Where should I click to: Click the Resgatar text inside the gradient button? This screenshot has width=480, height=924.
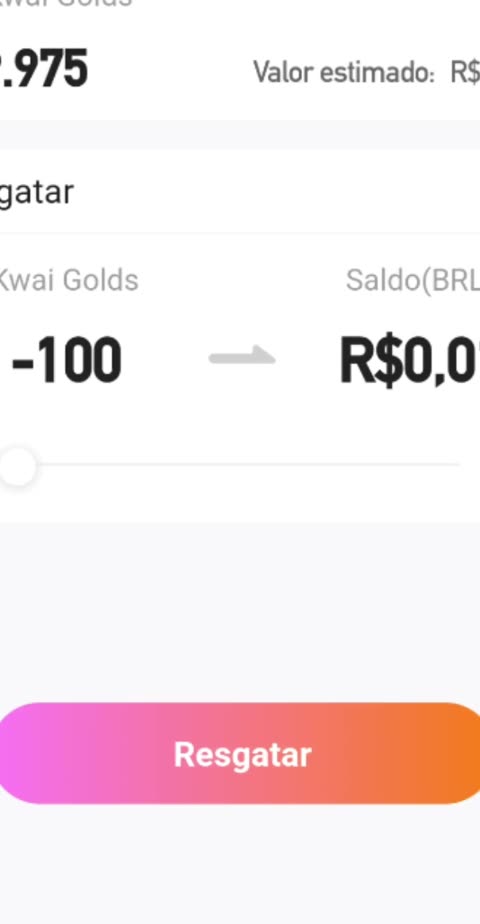[x=243, y=754]
